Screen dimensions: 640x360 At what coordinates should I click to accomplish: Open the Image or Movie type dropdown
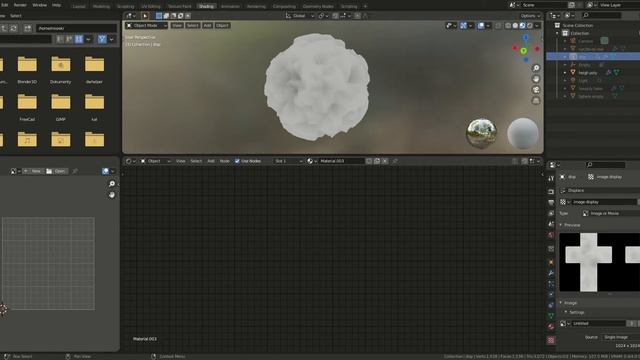point(611,213)
